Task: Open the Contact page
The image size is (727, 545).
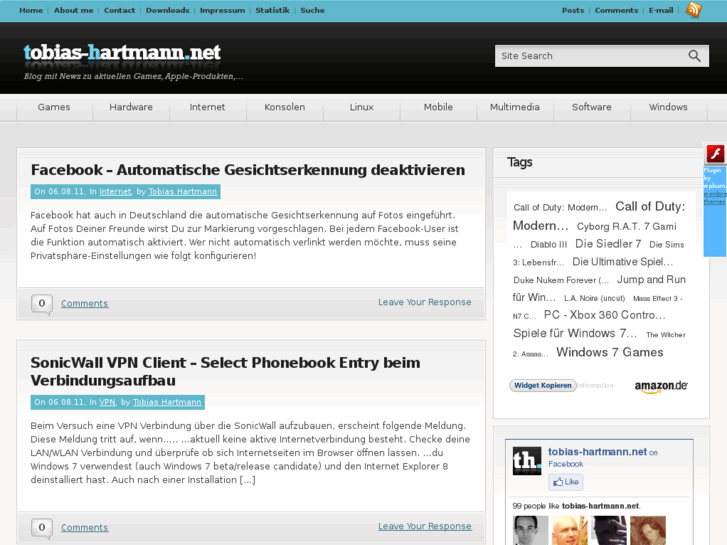Action: tap(119, 10)
